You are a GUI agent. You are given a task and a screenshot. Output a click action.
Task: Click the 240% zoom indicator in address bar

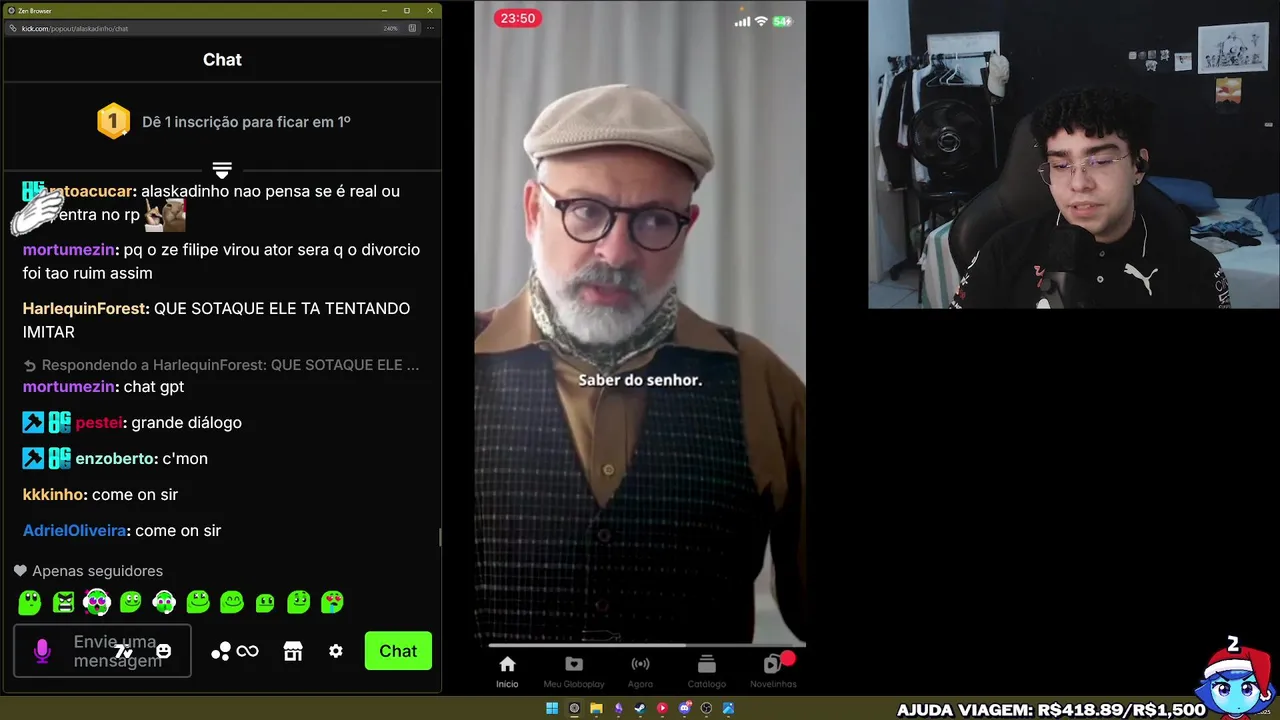click(x=391, y=28)
